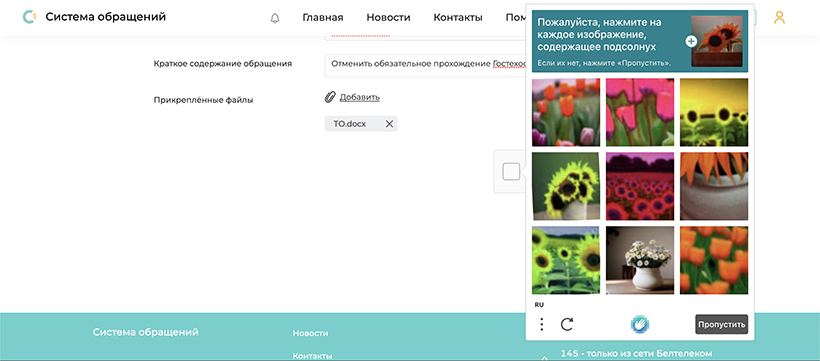Click the paperclip attach icon

point(330,97)
